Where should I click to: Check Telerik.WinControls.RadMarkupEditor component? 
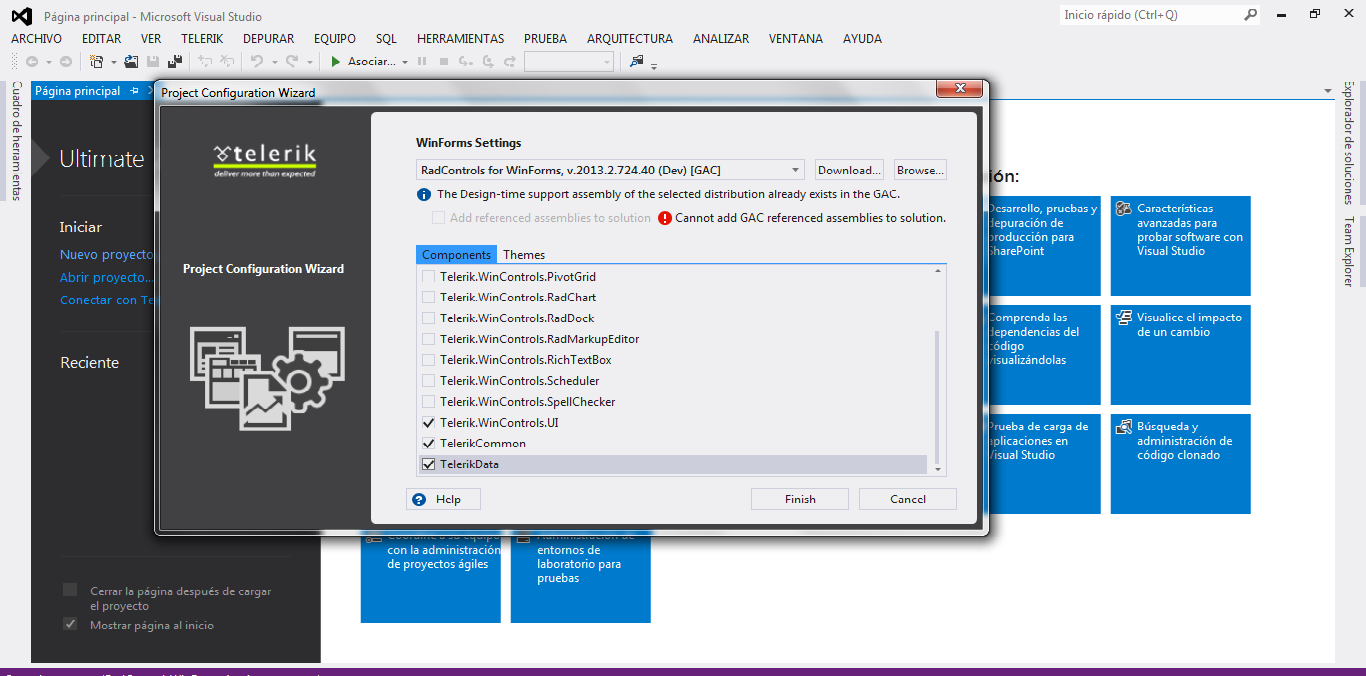click(x=429, y=339)
